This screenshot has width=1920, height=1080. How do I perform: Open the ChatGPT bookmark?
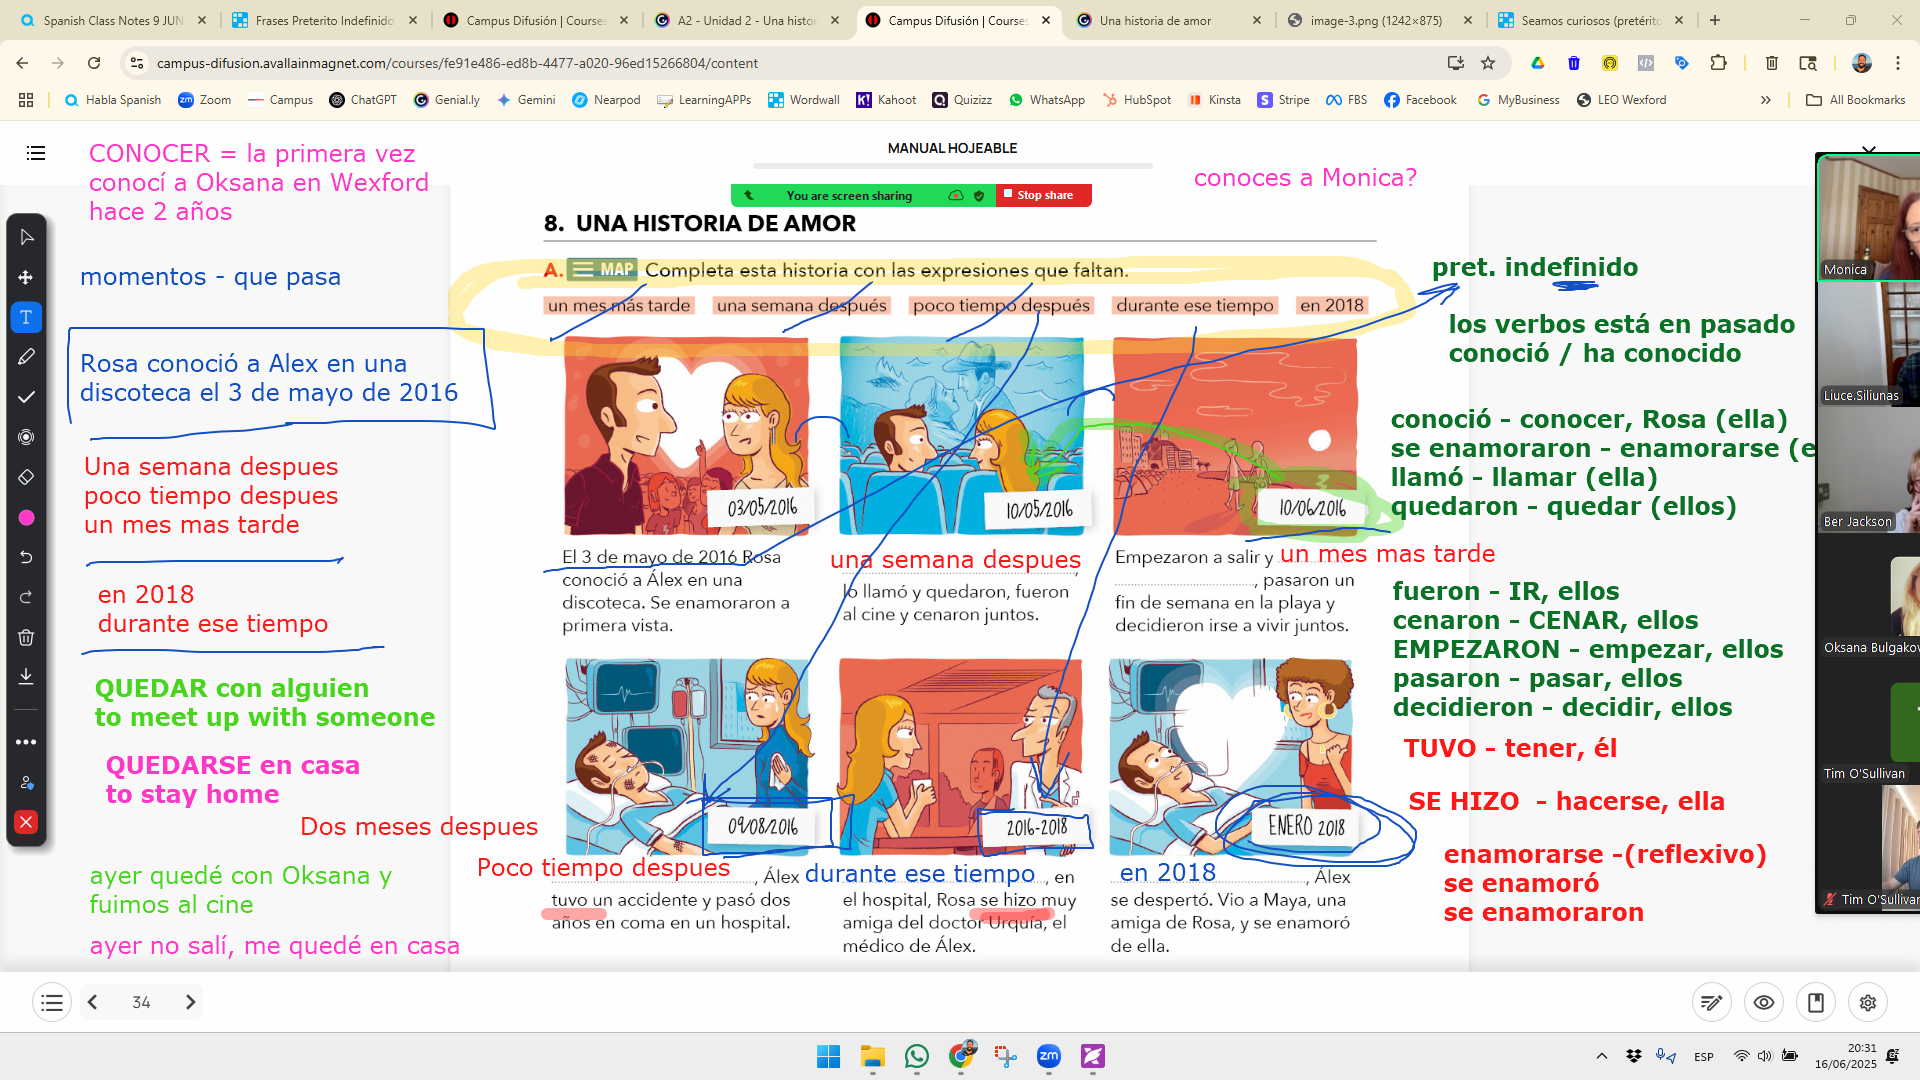pyautogui.click(x=363, y=100)
